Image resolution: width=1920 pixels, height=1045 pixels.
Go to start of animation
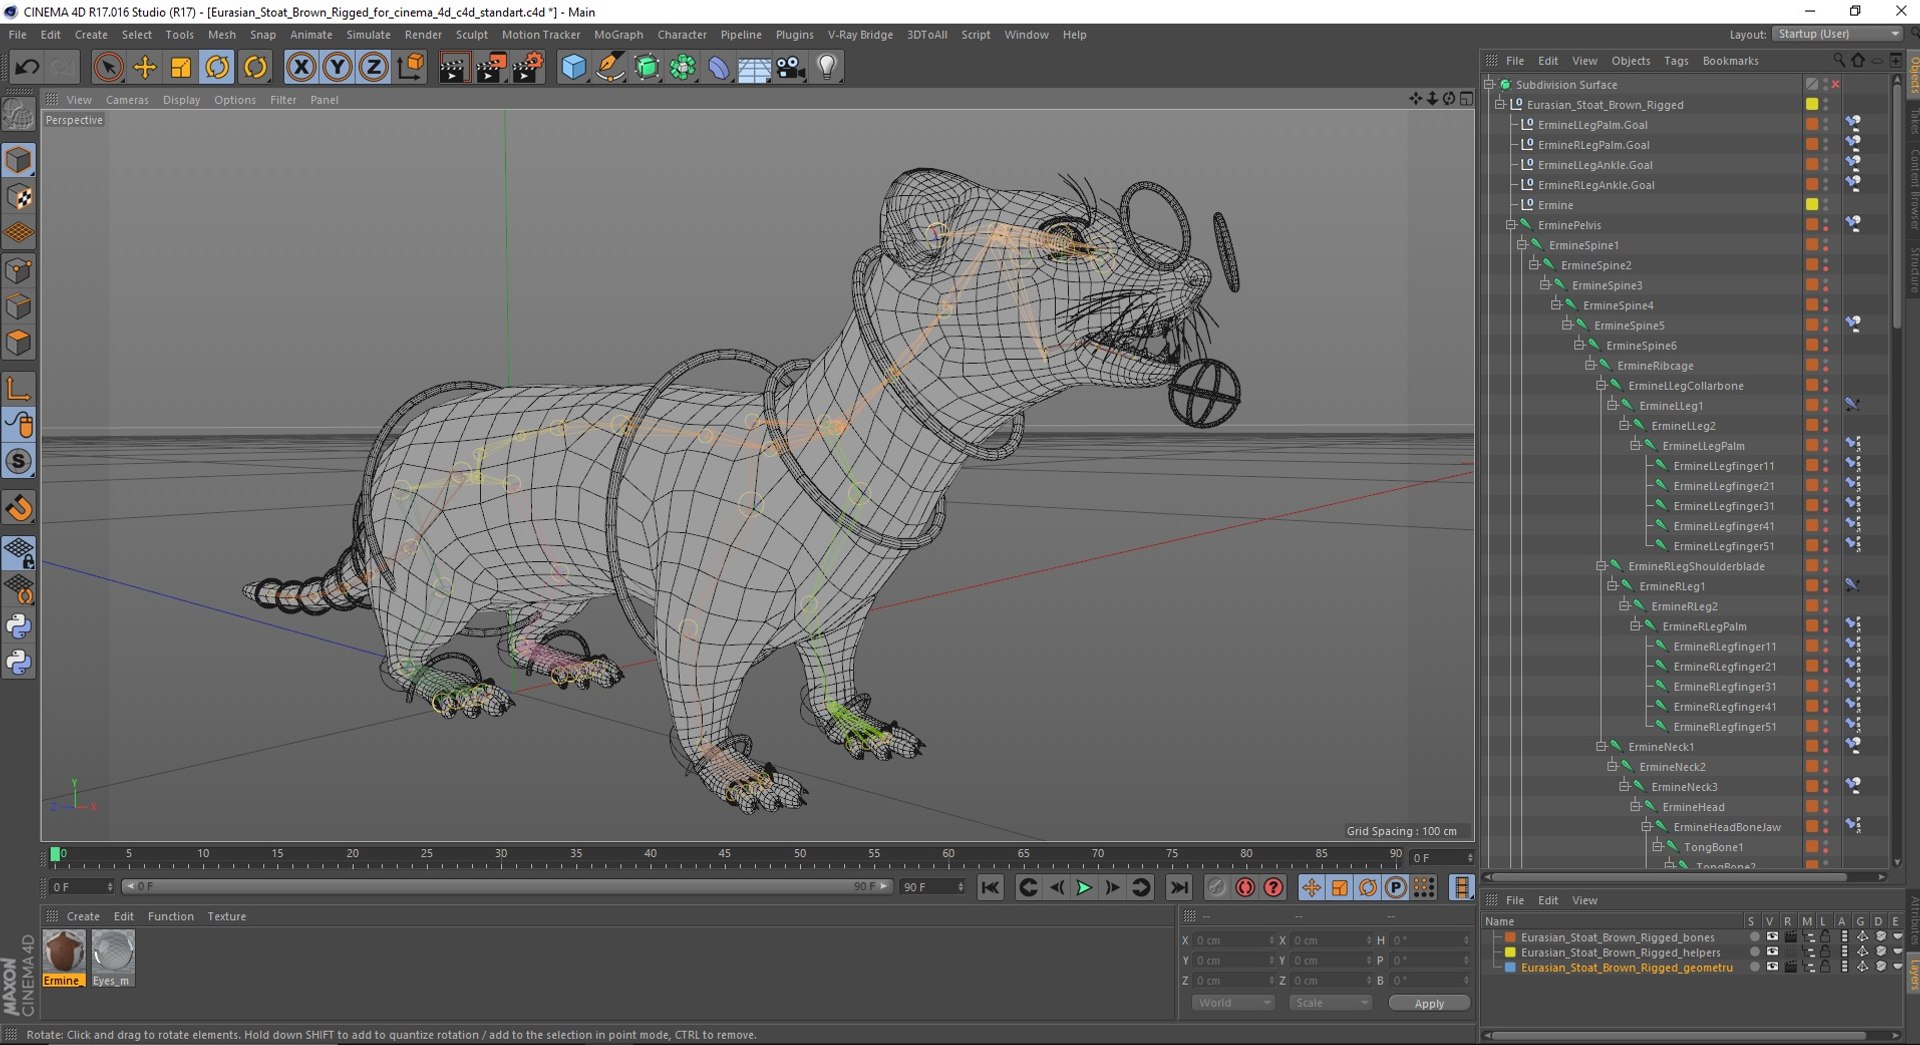(x=990, y=887)
